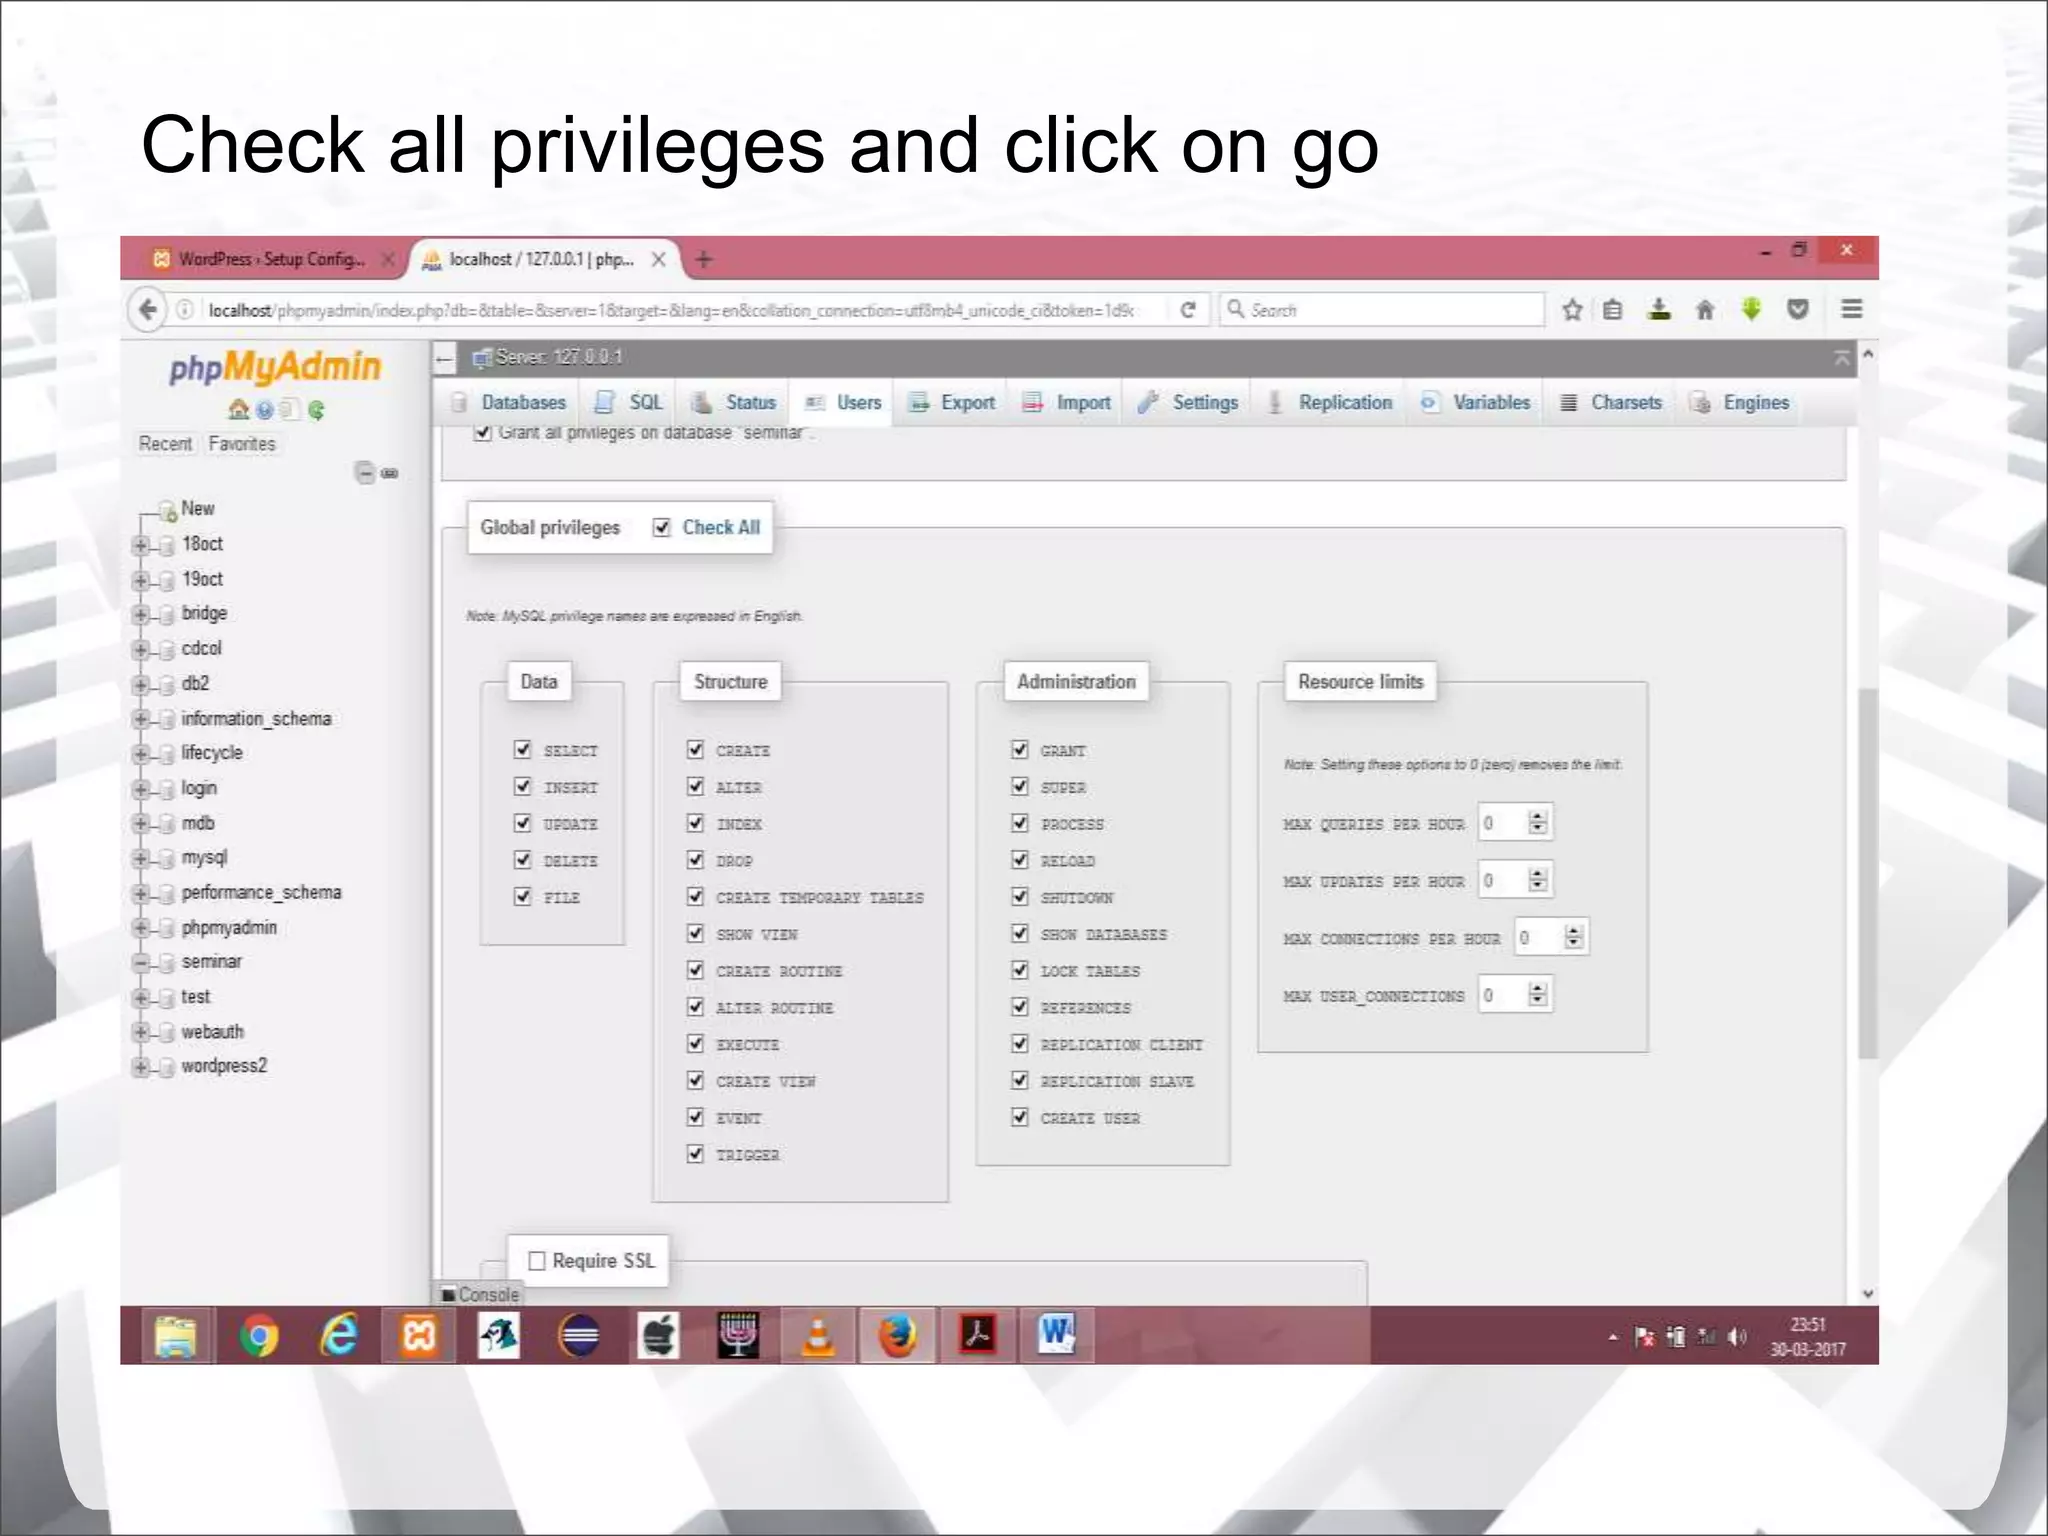Adjust MAX USER_CONNECTIONS stepper
2048x1536 pixels.
point(1538,995)
